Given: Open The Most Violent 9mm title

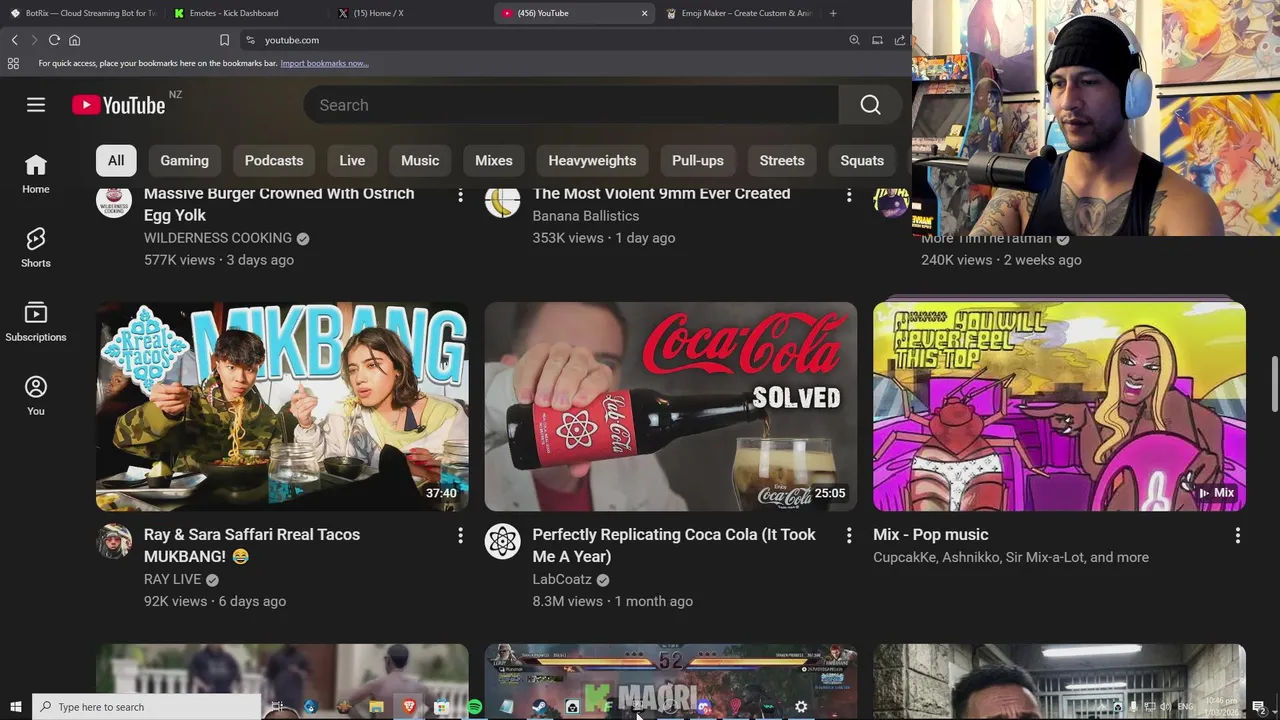Looking at the screenshot, I should 661,194.
